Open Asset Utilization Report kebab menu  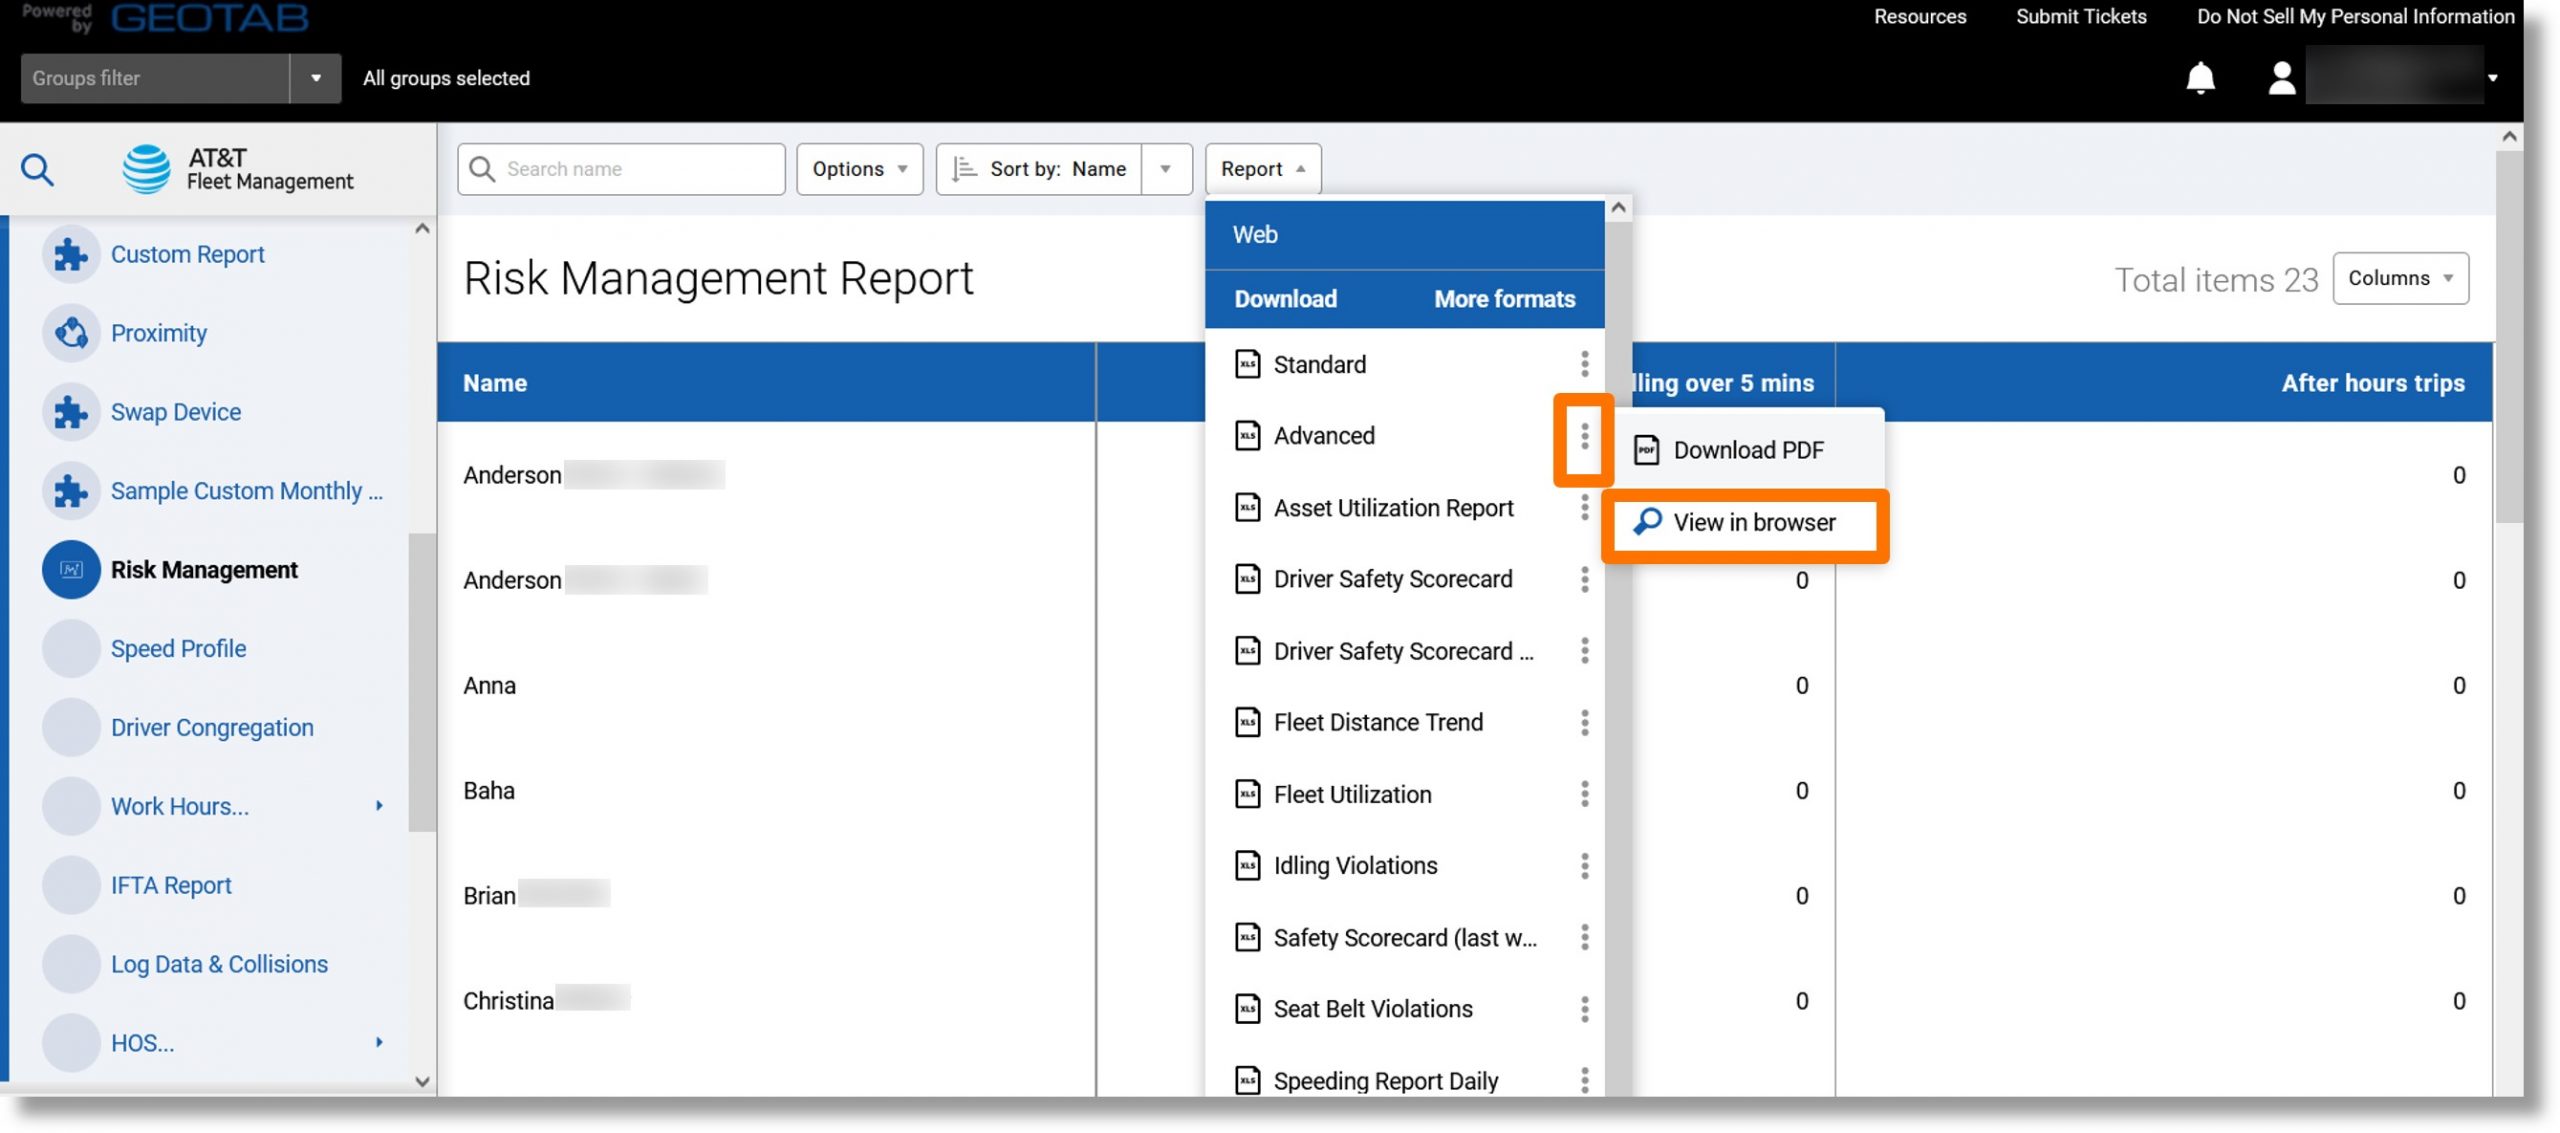(x=1584, y=508)
